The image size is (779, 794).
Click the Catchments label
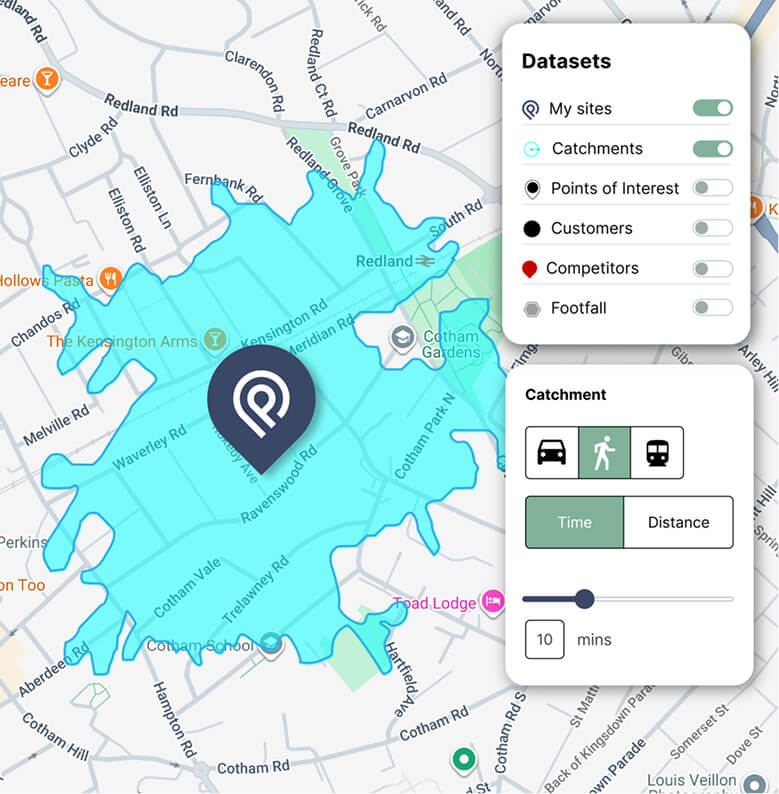pos(597,148)
